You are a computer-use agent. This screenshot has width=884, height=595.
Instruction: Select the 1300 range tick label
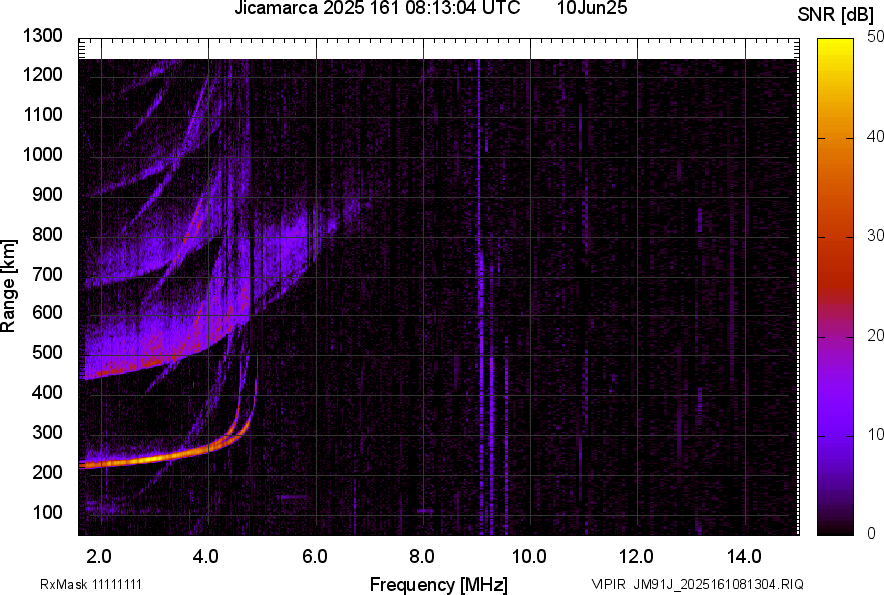pos(42,36)
